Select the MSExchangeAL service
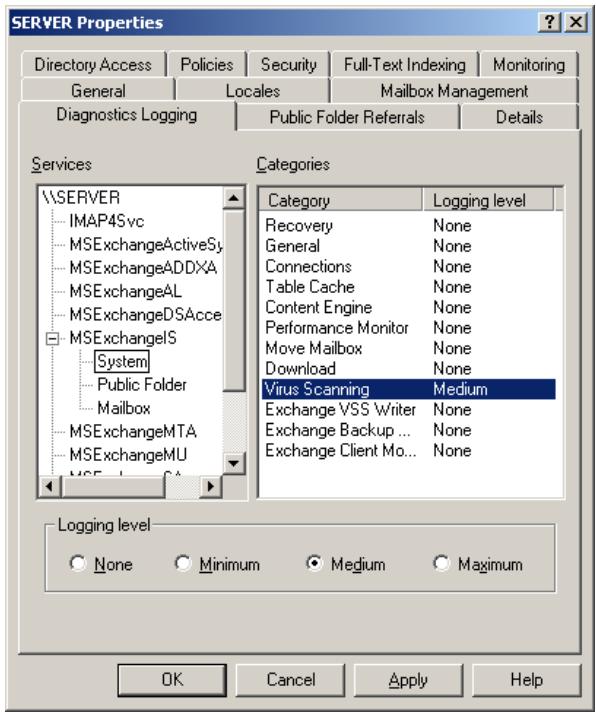 126,291
